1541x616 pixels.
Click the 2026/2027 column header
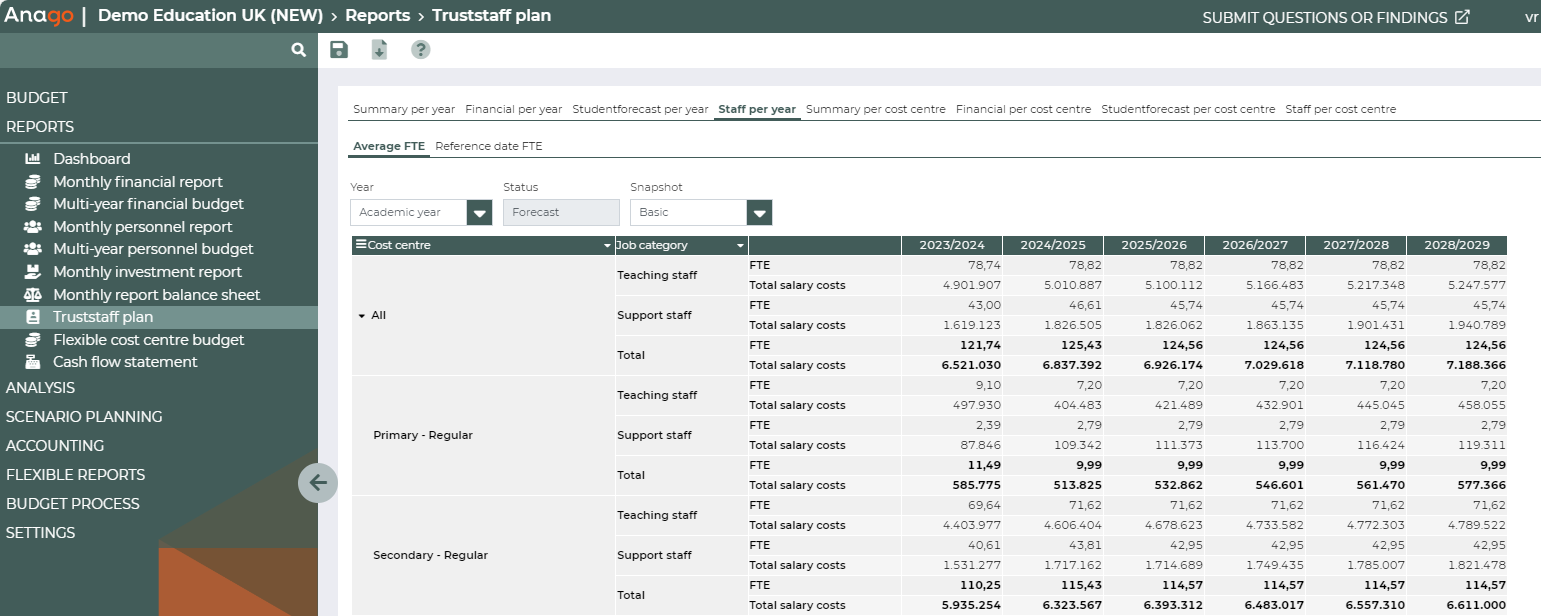[1255, 245]
